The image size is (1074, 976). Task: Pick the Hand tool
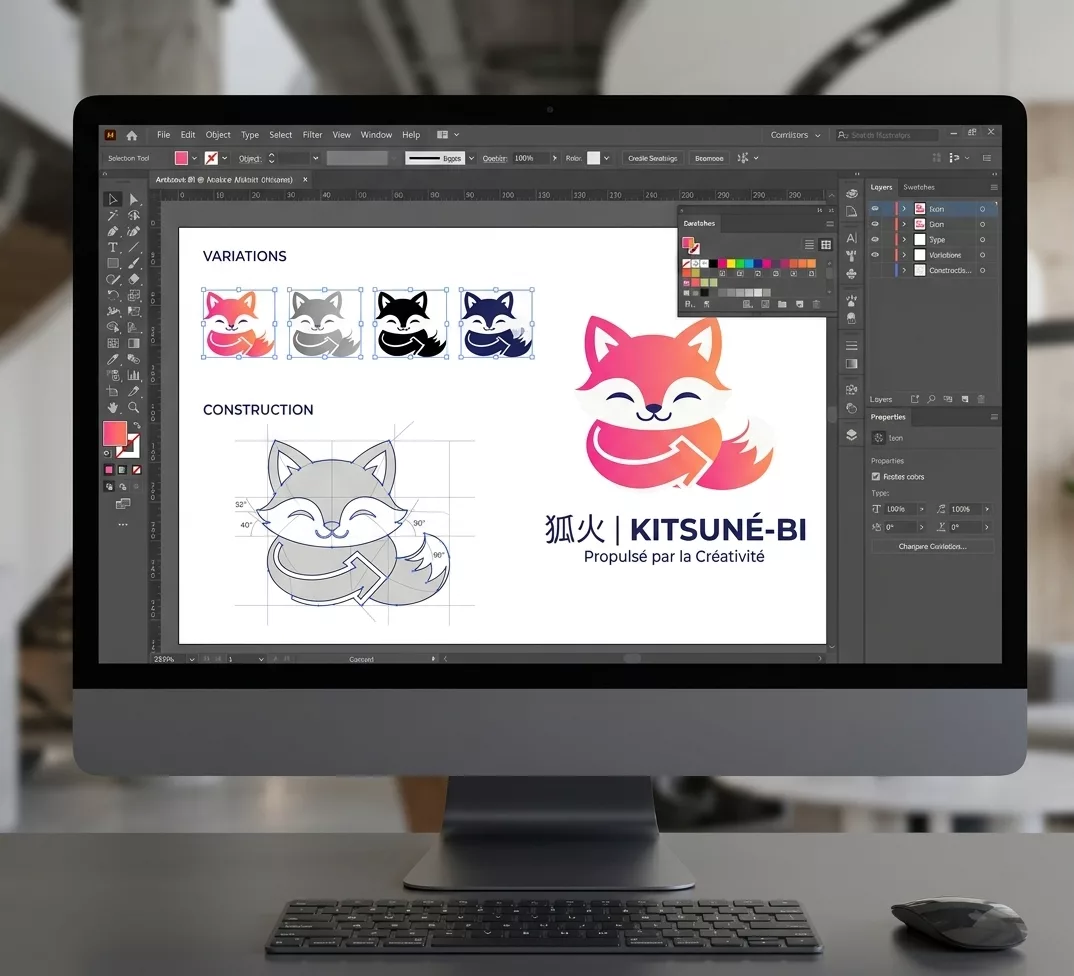pos(112,408)
